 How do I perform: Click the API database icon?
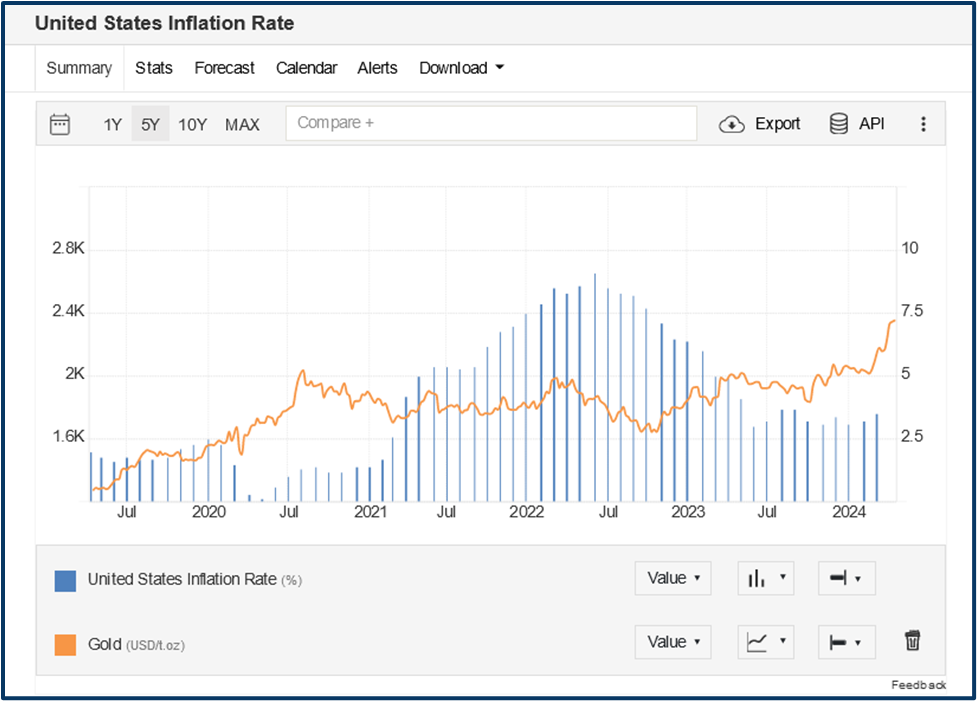[x=839, y=124]
